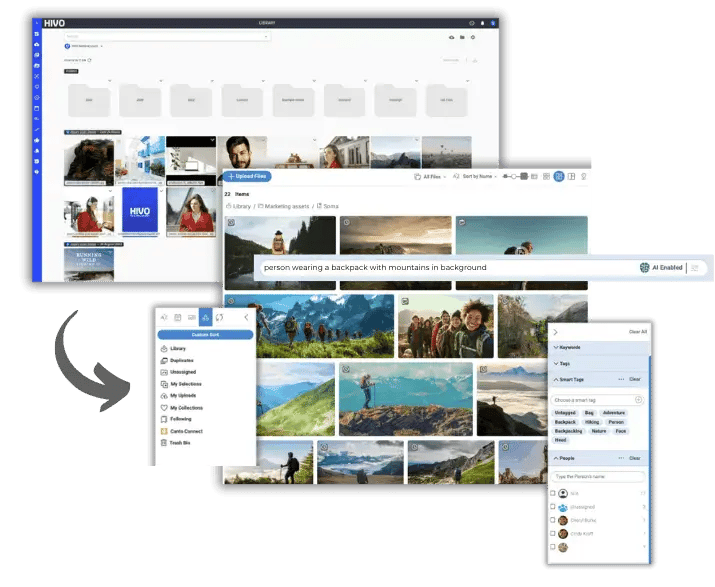Viewport: 715px width, 587px height.
Task: Expand the Tags filter section
Action: pos(566,363)
